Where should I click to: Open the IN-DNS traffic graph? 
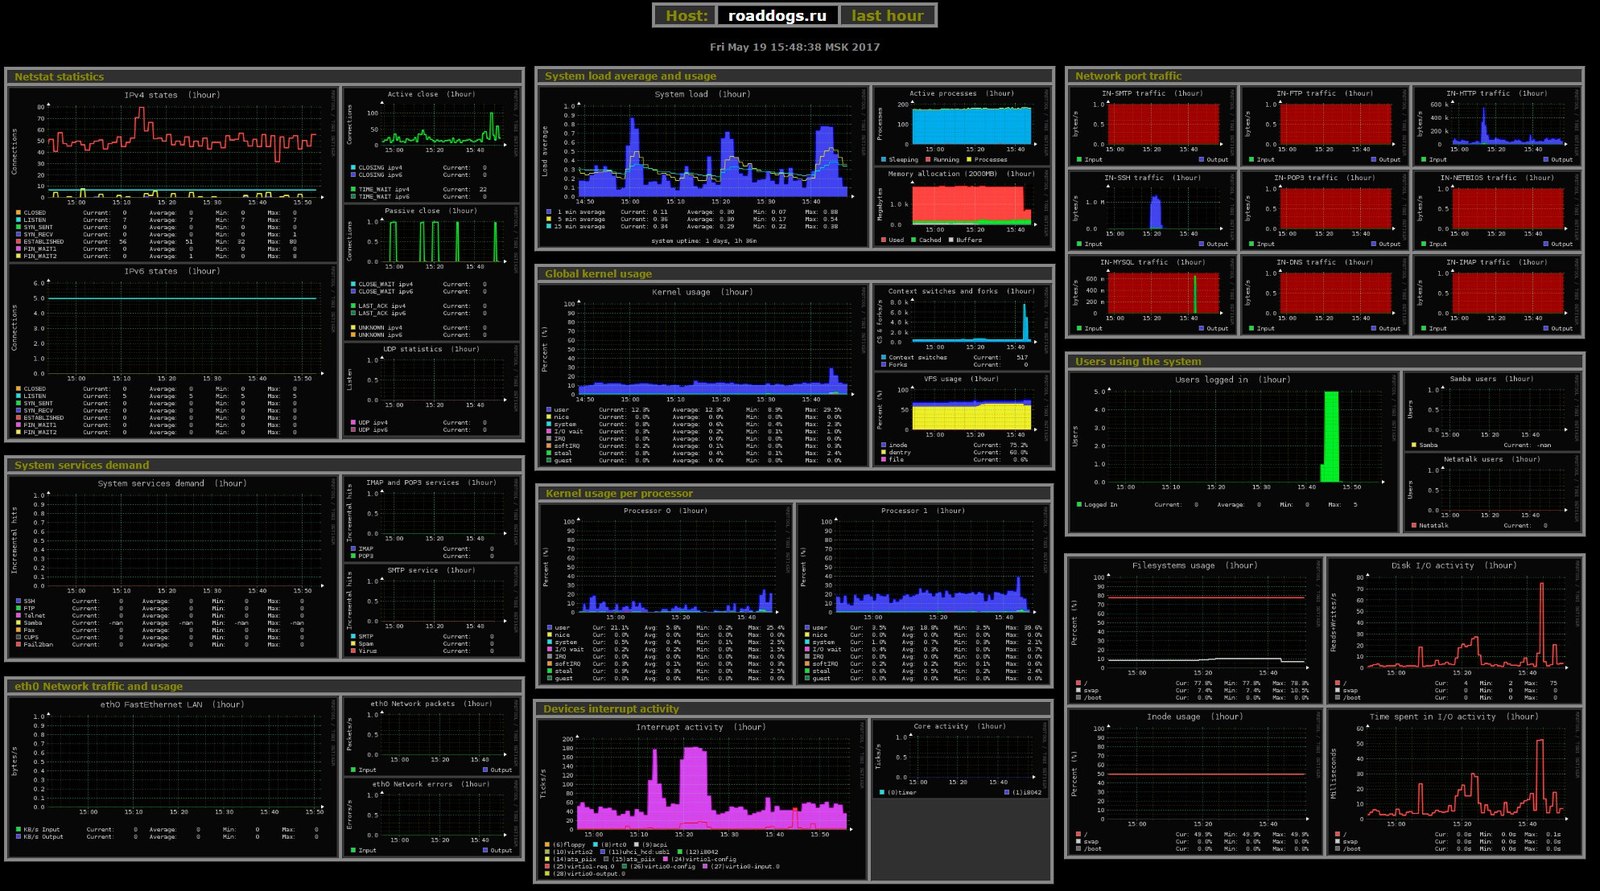click(1325, 295)
